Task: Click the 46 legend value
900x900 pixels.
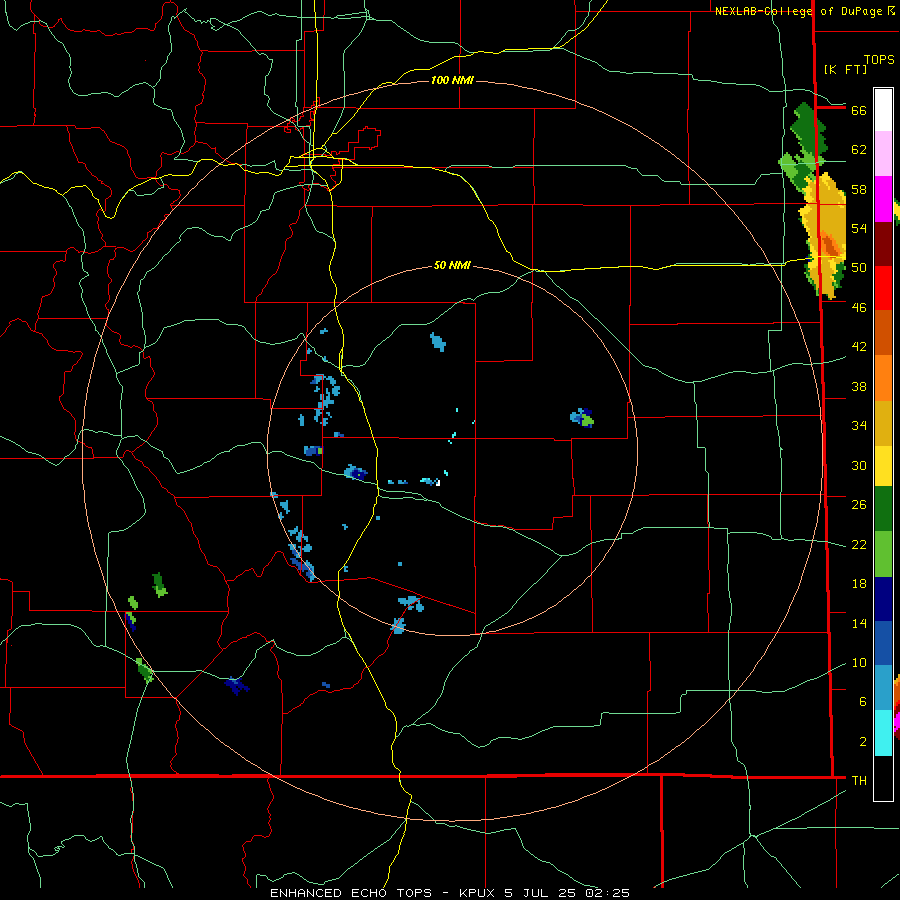Action: (x=859, y=308)
